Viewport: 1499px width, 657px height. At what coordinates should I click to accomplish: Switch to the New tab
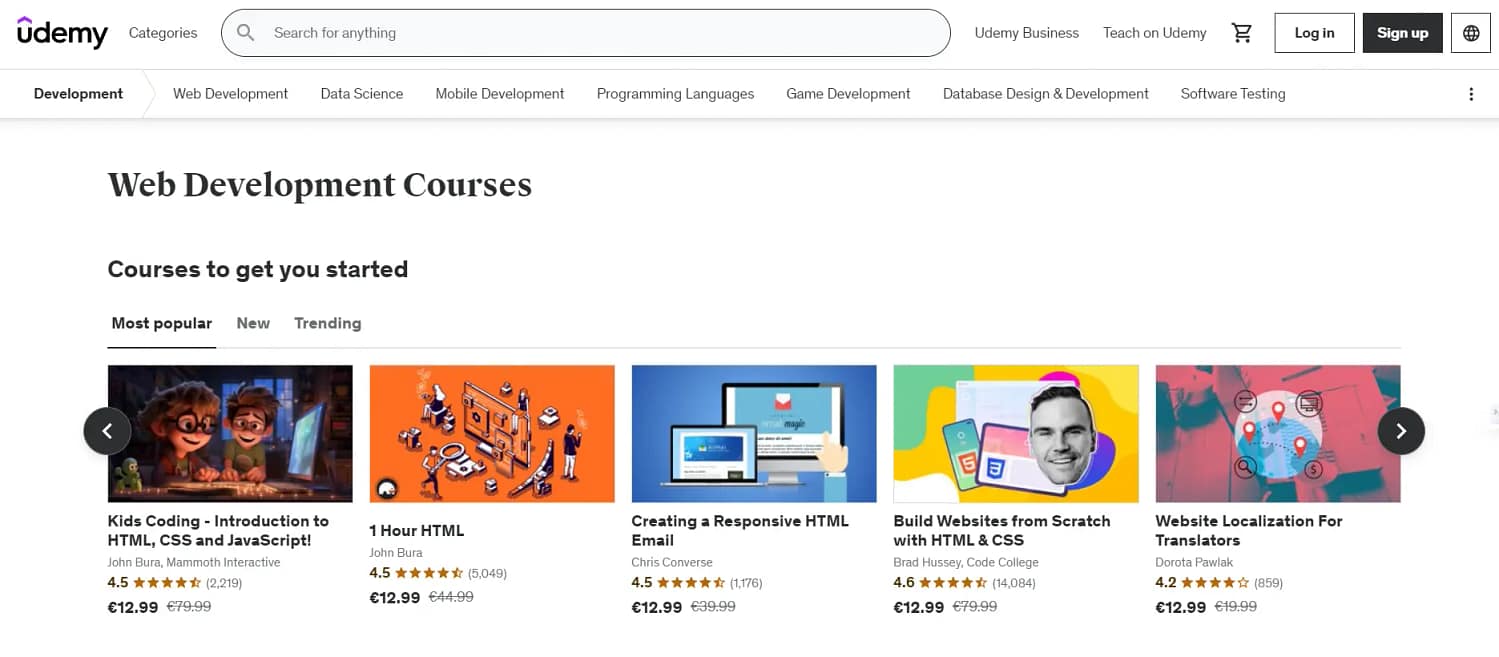click(x=253, y=323)
